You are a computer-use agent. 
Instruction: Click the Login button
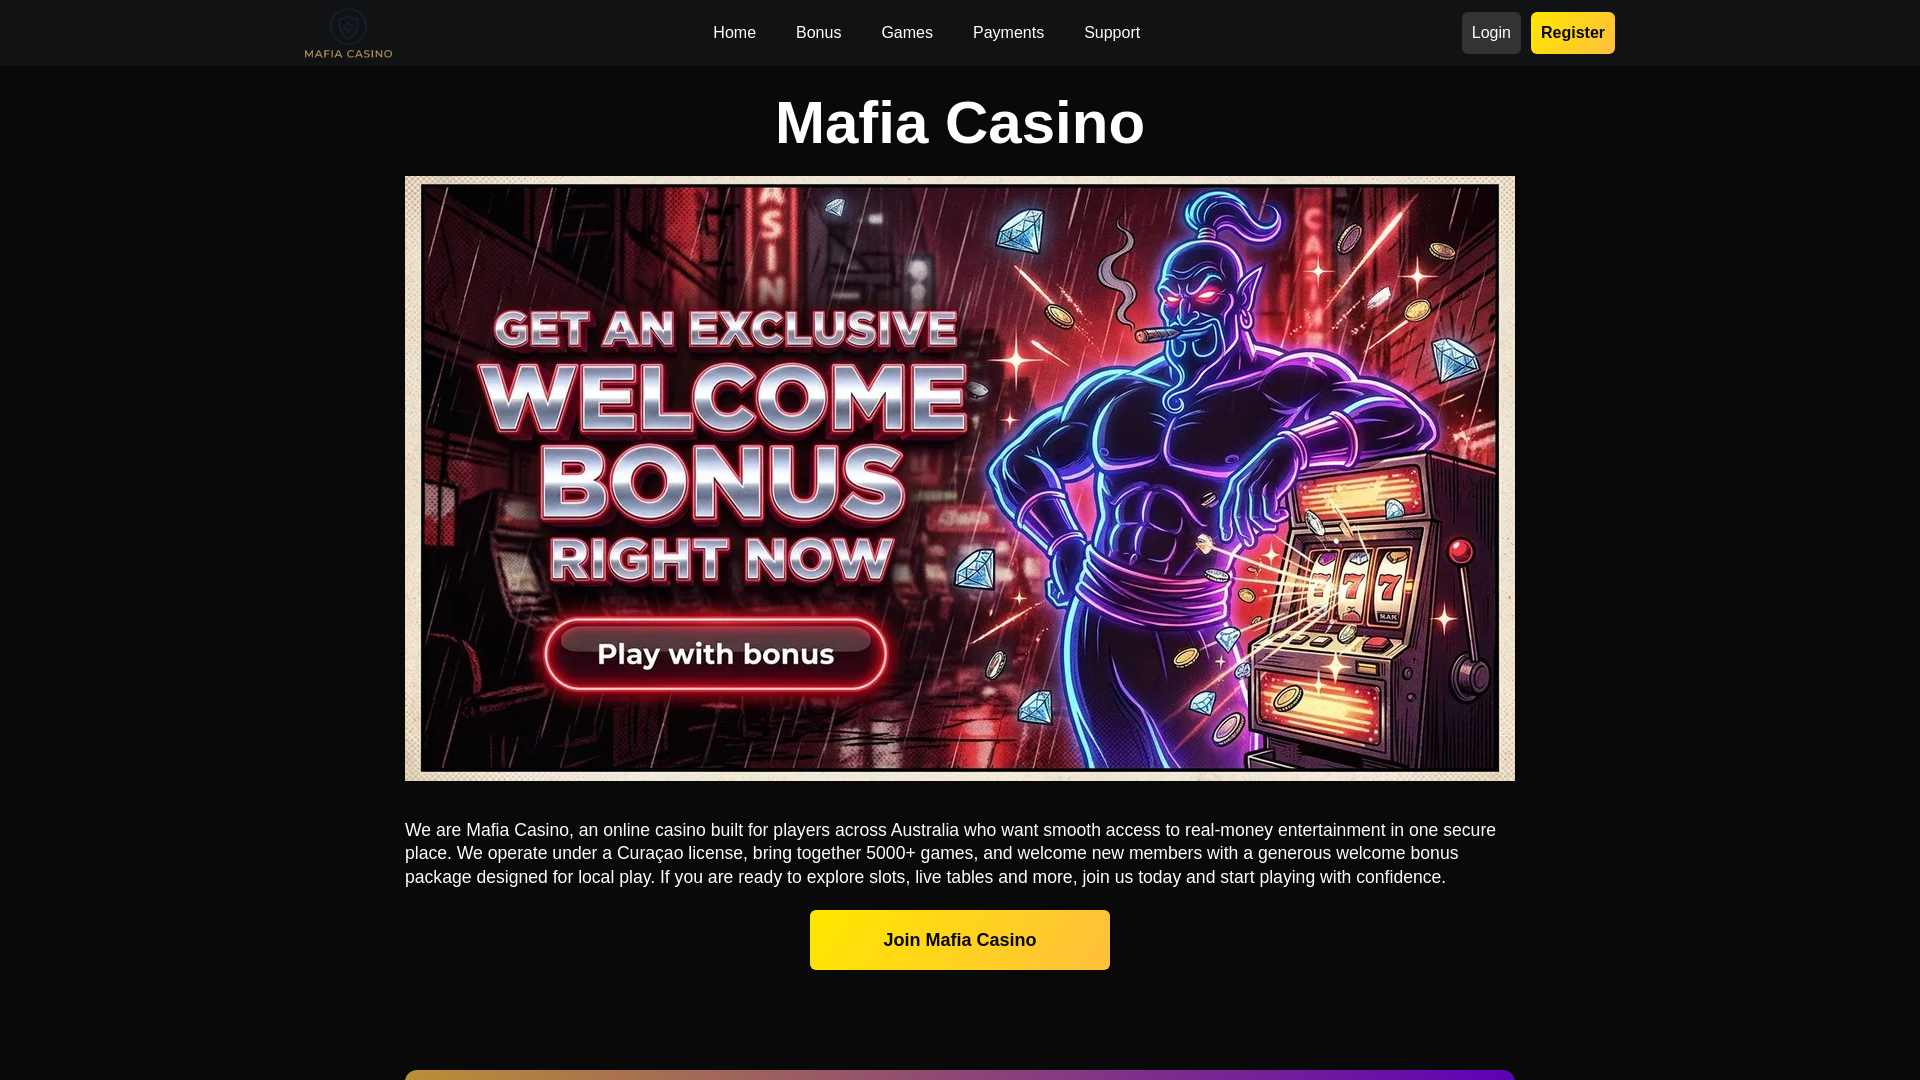coord(1491,33)
